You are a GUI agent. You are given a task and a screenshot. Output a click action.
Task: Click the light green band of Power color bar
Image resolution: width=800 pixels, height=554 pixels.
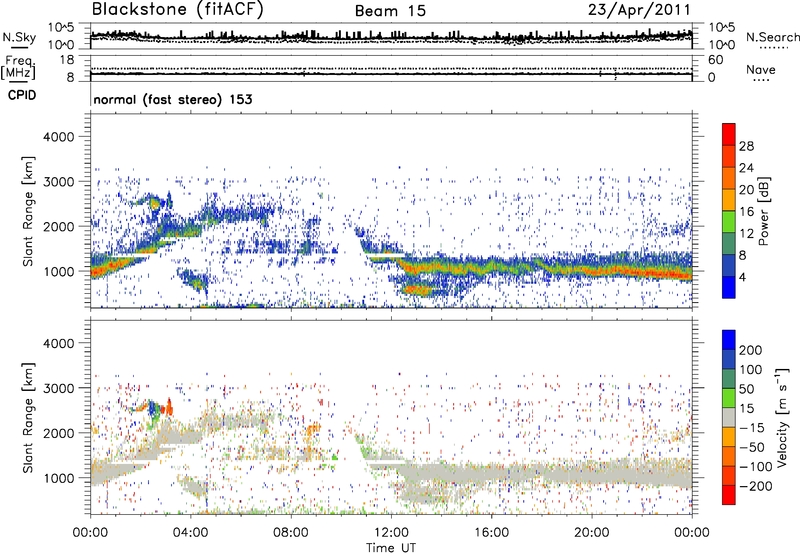729,221
